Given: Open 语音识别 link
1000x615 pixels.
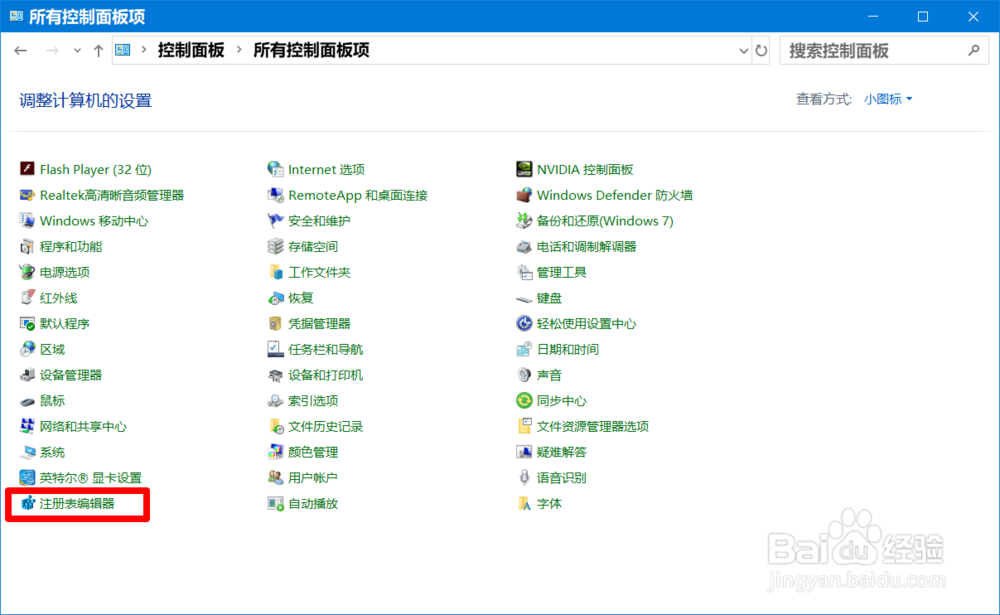Looking at the screenshot, I should [561, 478].
